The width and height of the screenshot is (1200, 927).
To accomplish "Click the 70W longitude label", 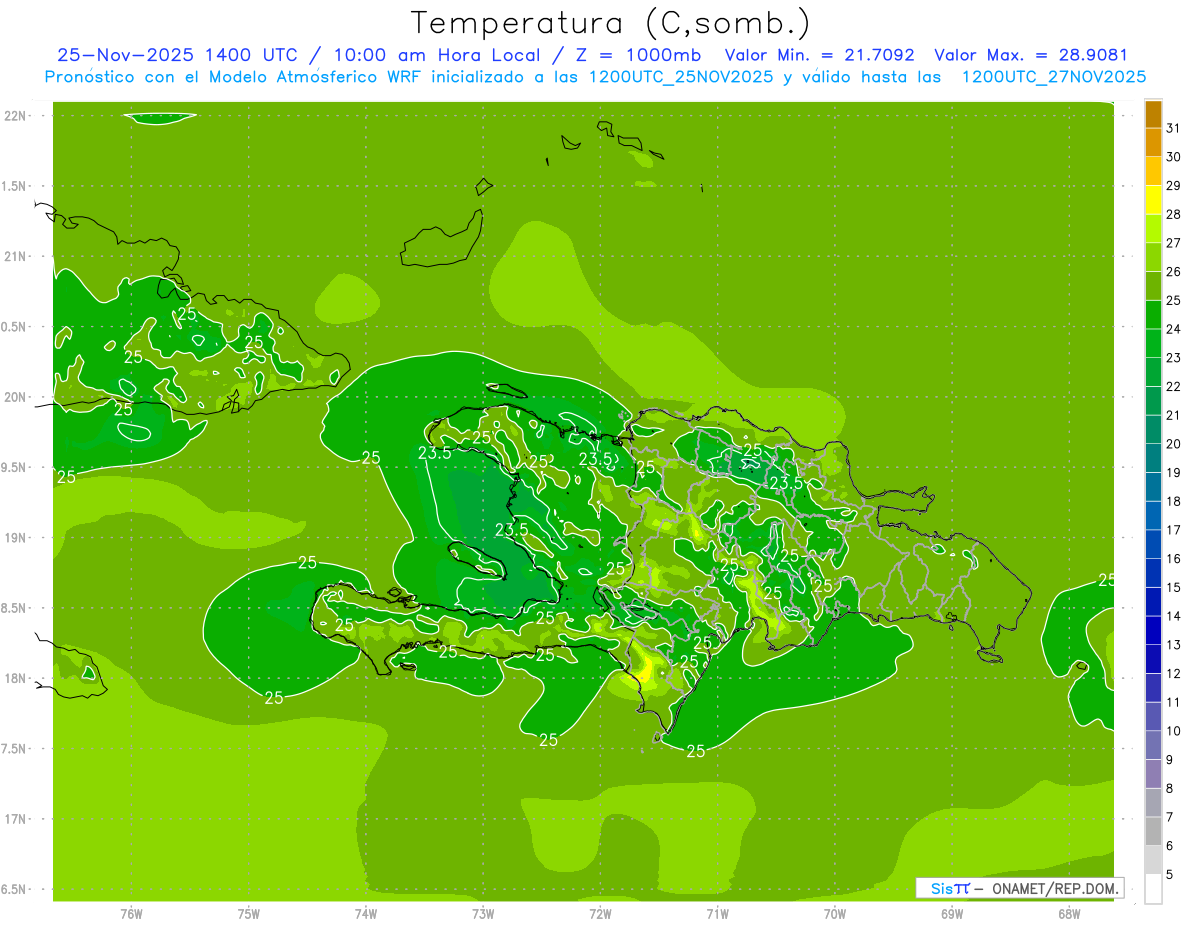I will tap(835, 914).
